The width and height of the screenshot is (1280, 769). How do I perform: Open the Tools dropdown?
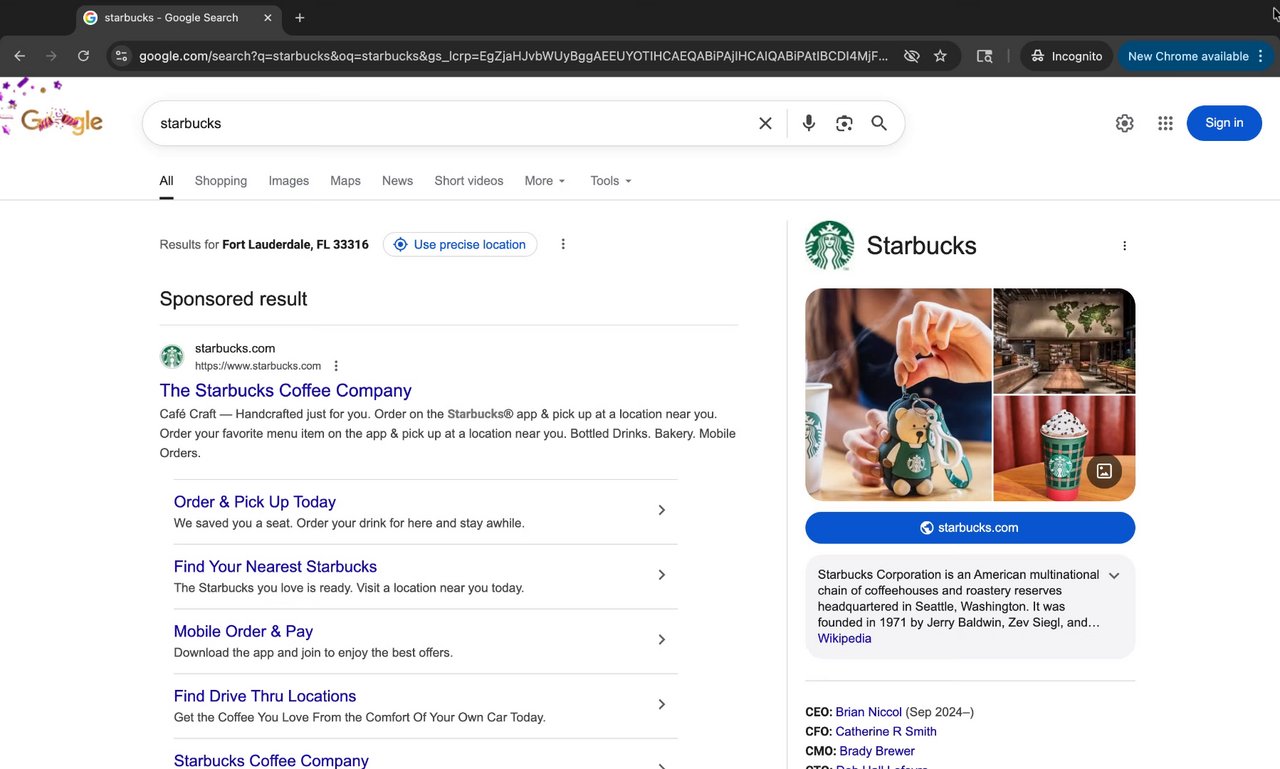(x=611, y=181)
